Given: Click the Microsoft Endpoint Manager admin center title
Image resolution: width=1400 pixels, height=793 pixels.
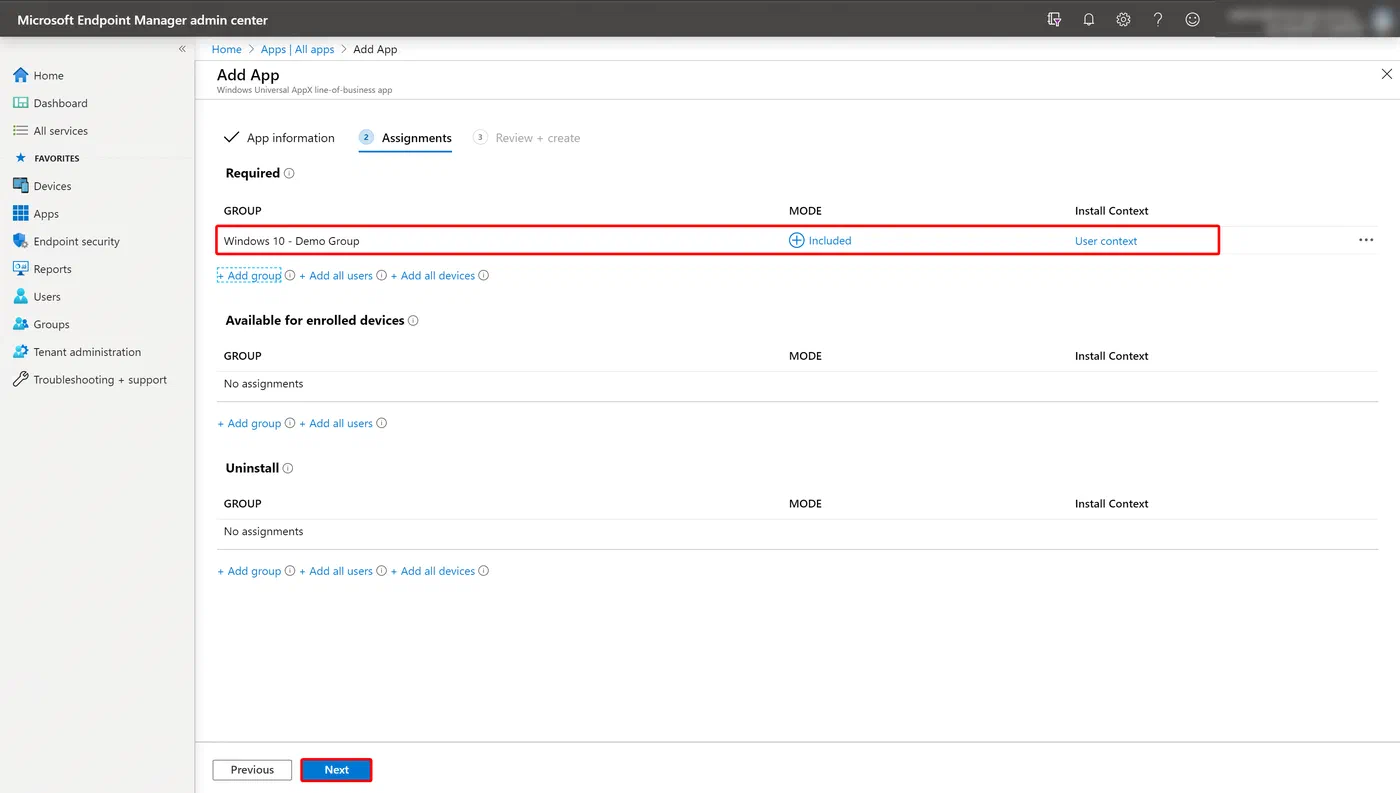Looking at the screenshot, I should pyautogui.click(x=143, y=20).
